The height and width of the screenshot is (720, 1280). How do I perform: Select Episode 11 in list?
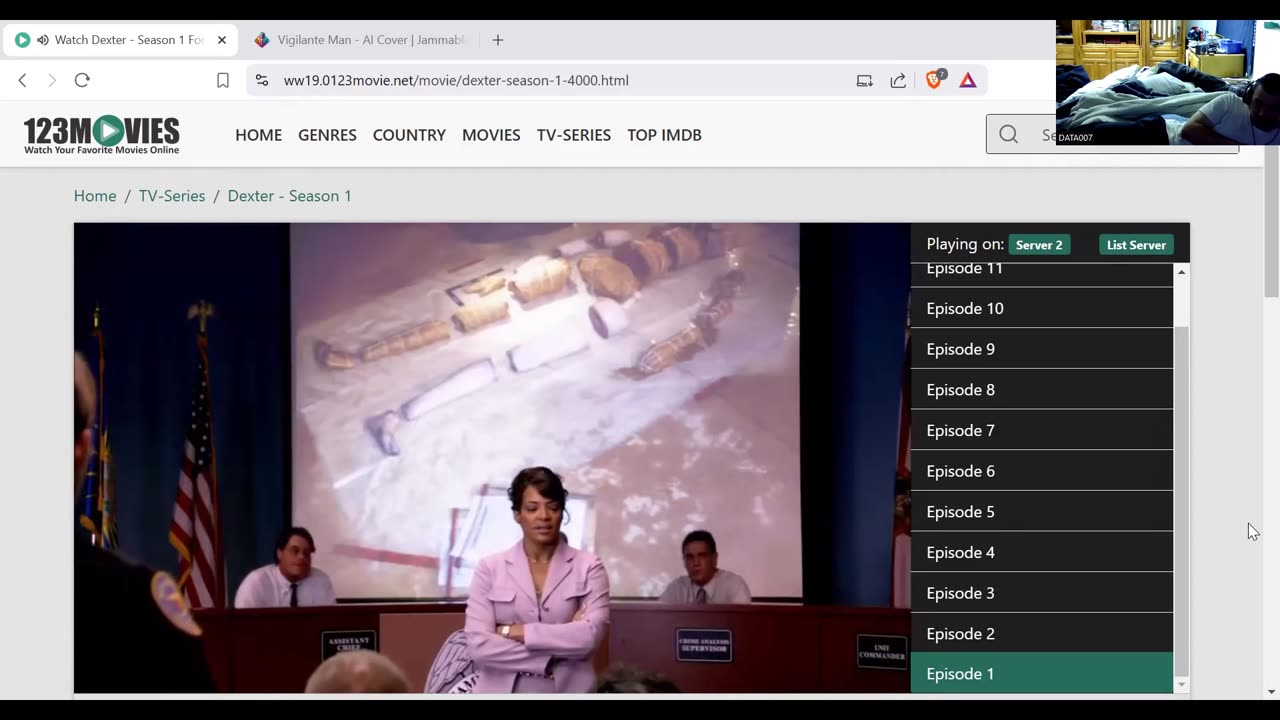(x=1041, y=274)
